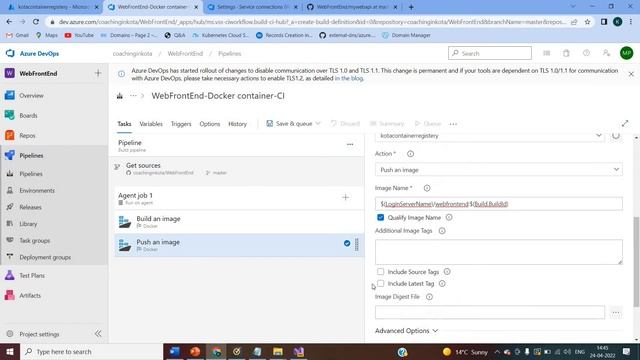Open WebFrontEnd breadcrumb link
The width and height of the screenshot is (640, 360).
tap(185, 53)
